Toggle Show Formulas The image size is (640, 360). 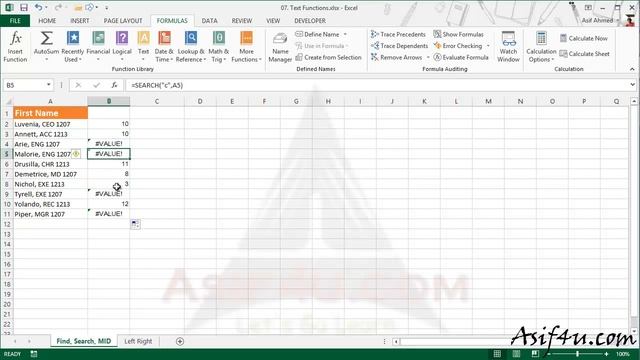point(459,34)
